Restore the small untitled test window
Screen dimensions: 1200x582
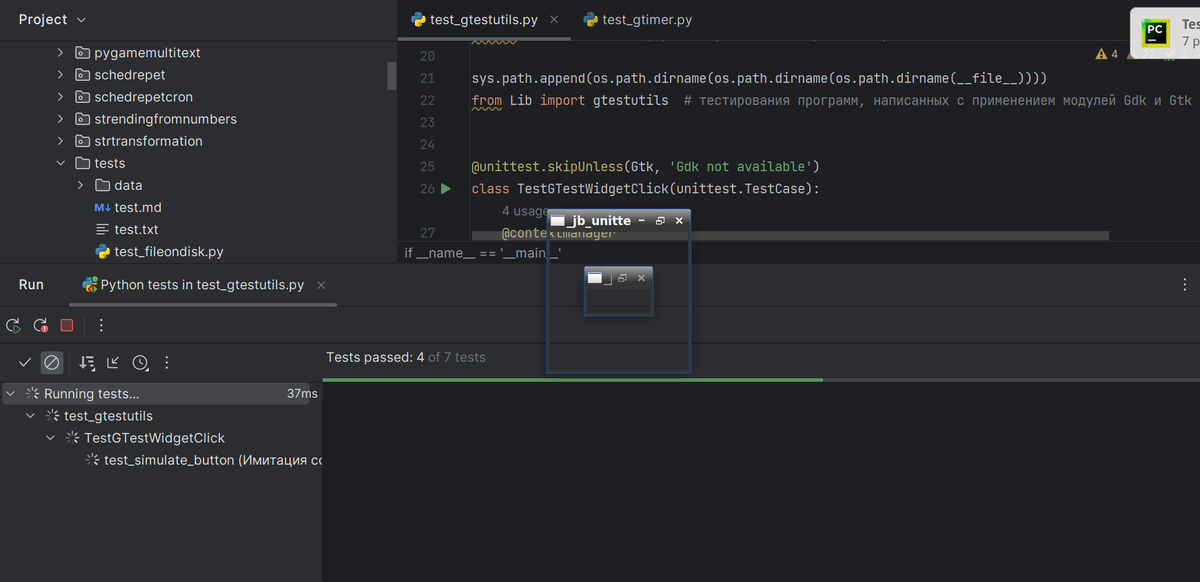pos(623,277)
